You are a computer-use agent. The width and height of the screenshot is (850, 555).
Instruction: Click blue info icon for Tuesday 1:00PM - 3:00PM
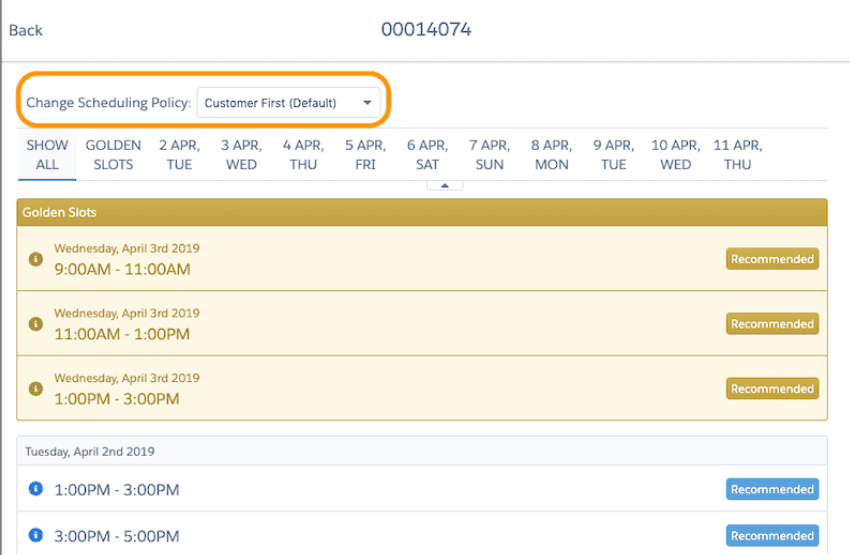pyautogui.click(x=36, y=489)
